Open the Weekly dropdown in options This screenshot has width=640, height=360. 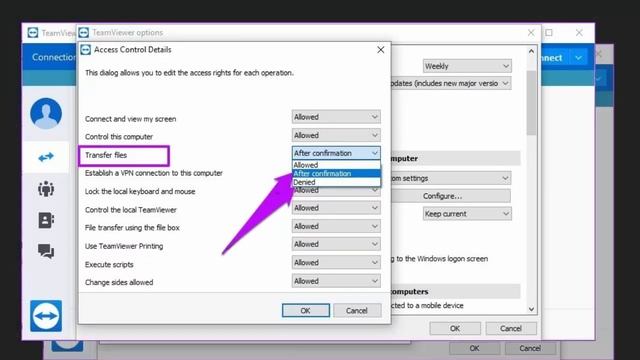click(x=467, y=66)
